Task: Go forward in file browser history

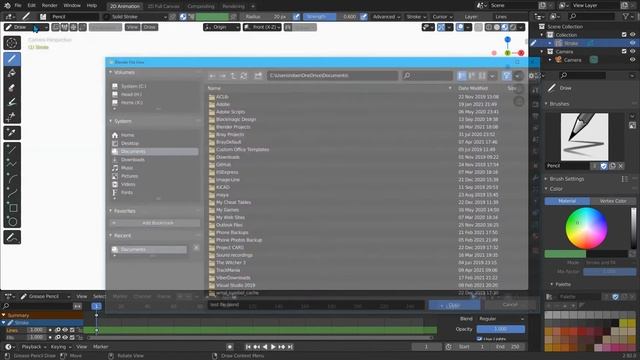Action: pyautogui.click(x=223, y=76)
